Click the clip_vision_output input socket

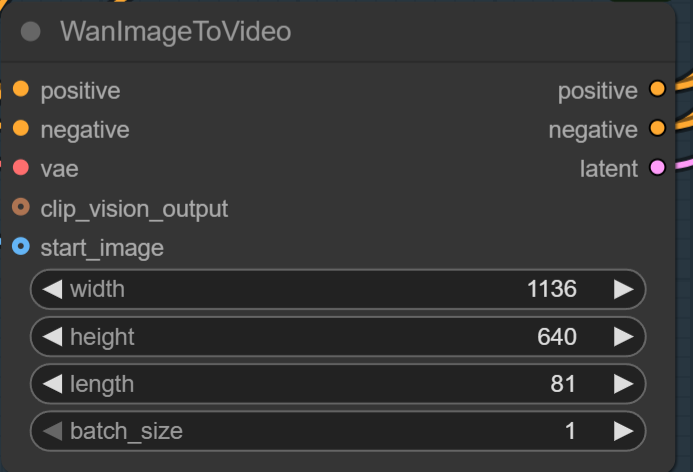pyautogui.click(x=21, y=208)
